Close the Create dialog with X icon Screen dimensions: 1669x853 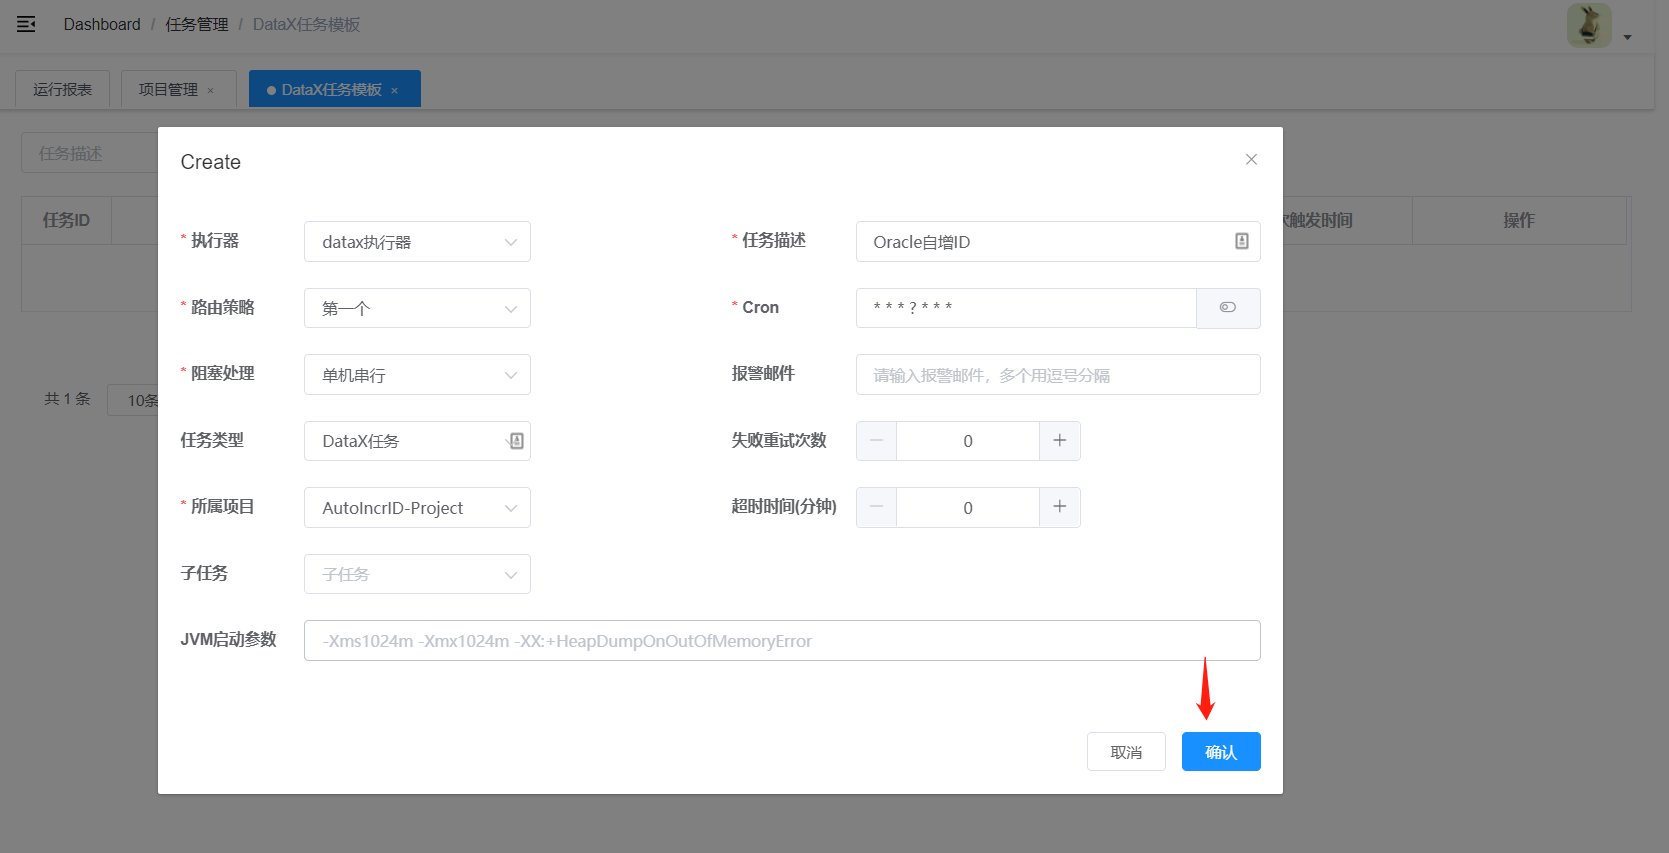[1251, 159]
